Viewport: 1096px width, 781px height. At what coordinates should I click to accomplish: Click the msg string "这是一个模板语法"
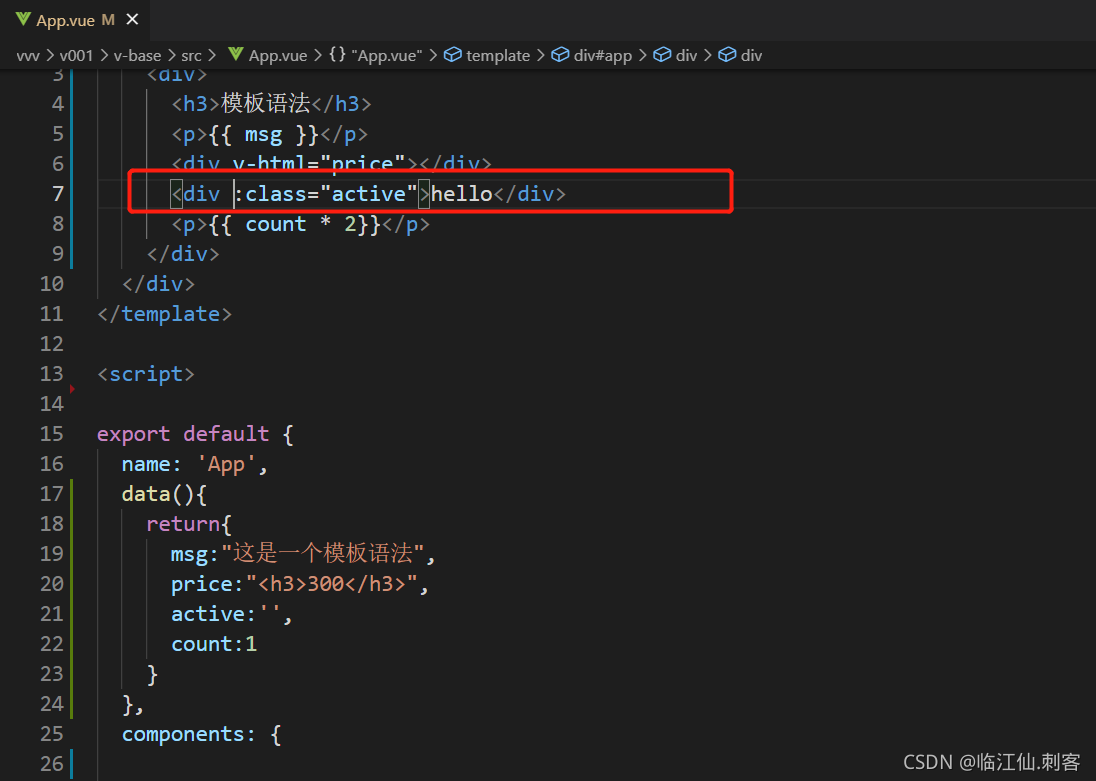pyautogui.click(x=323, y=554)
